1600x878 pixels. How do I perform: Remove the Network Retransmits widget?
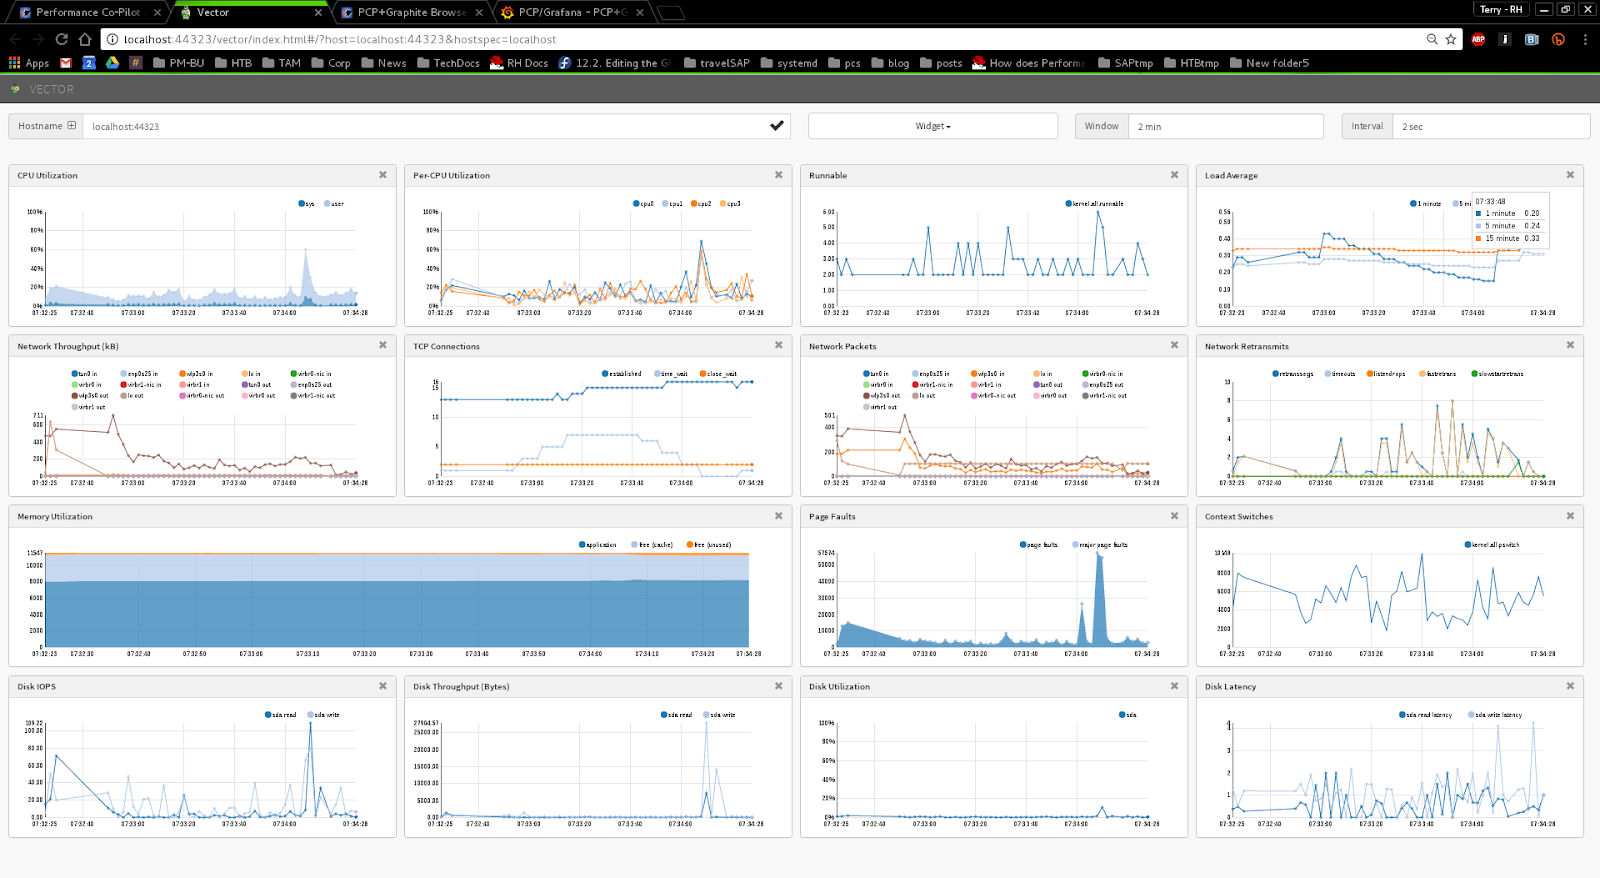pos(1571,345)
